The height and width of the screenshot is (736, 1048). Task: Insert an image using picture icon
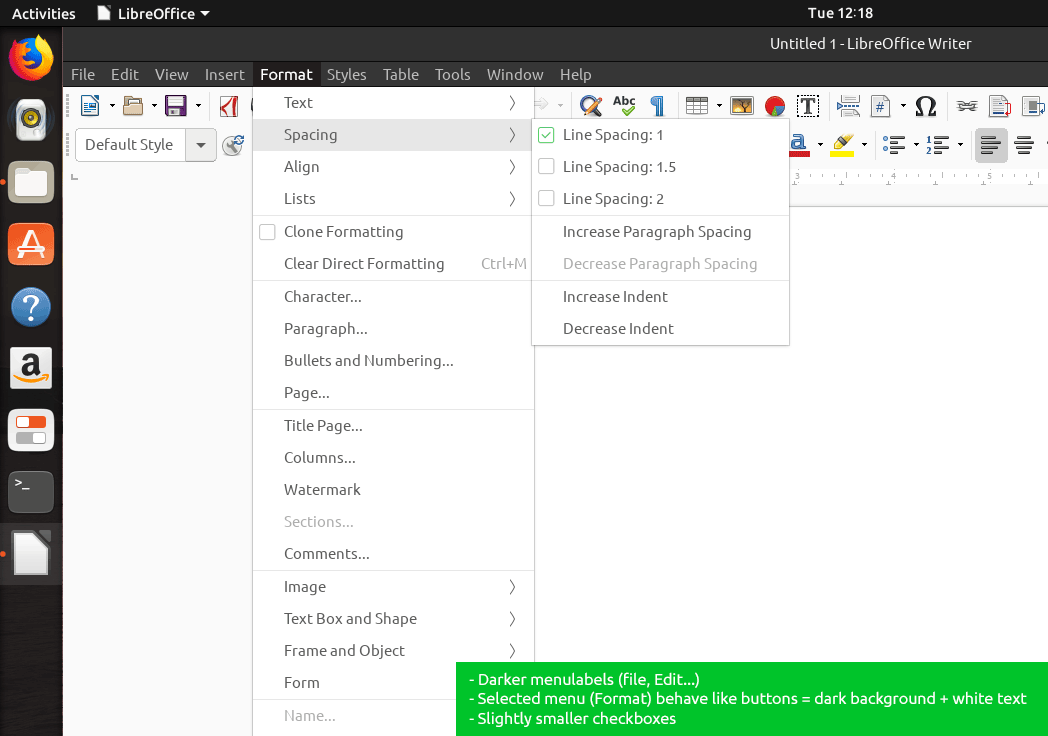coord(742,106)
